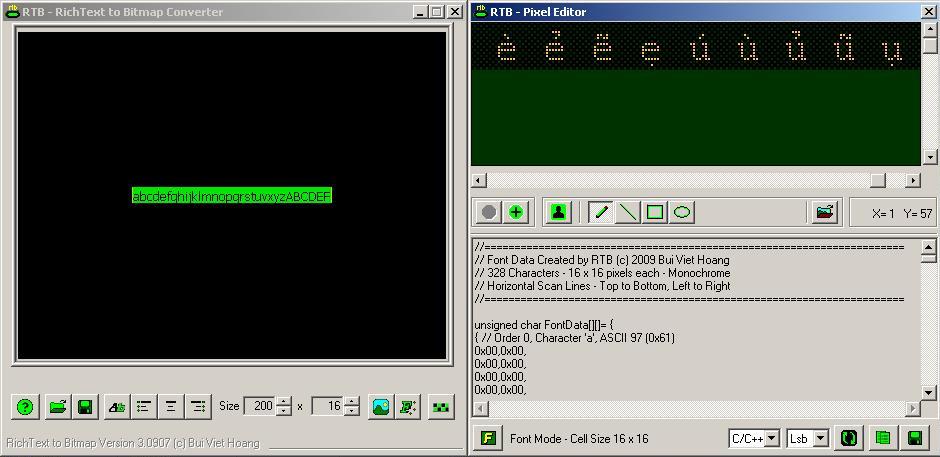Save code with the Pixel Editor floppy icon

(915, 438)
